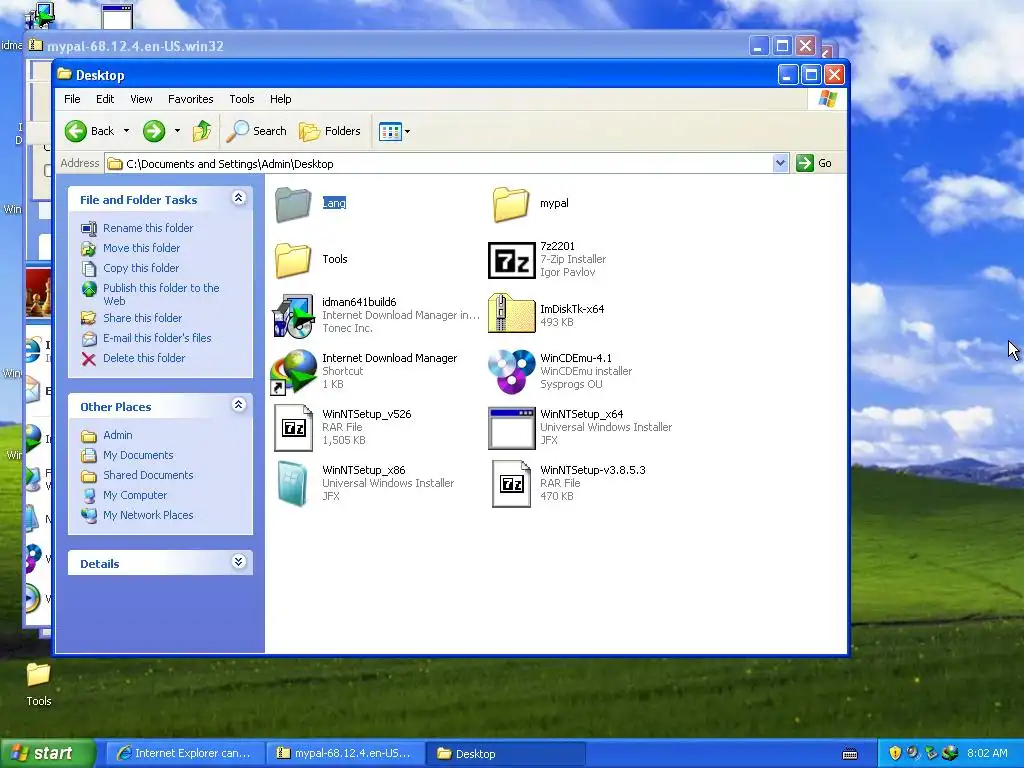This screenshot has width=1024, height=768.
Task: Open the Favorites menu
Action: point(191,99)
